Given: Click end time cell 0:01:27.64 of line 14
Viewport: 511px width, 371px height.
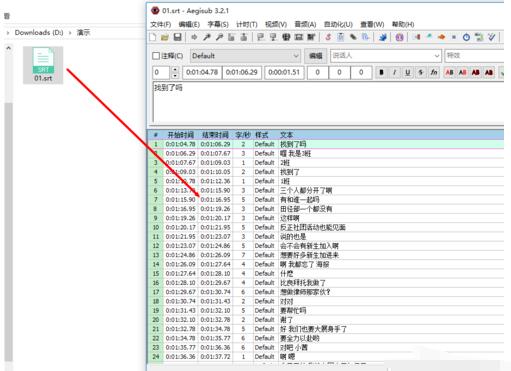Looking at the screenshot, I should pyautogui.click(x=215, y=264).
